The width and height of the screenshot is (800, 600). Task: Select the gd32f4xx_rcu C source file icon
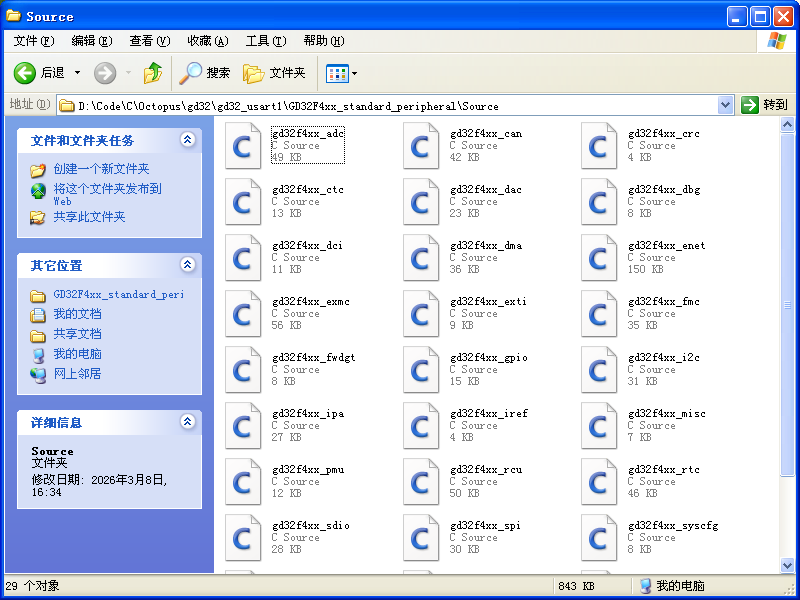click(421, 482)
